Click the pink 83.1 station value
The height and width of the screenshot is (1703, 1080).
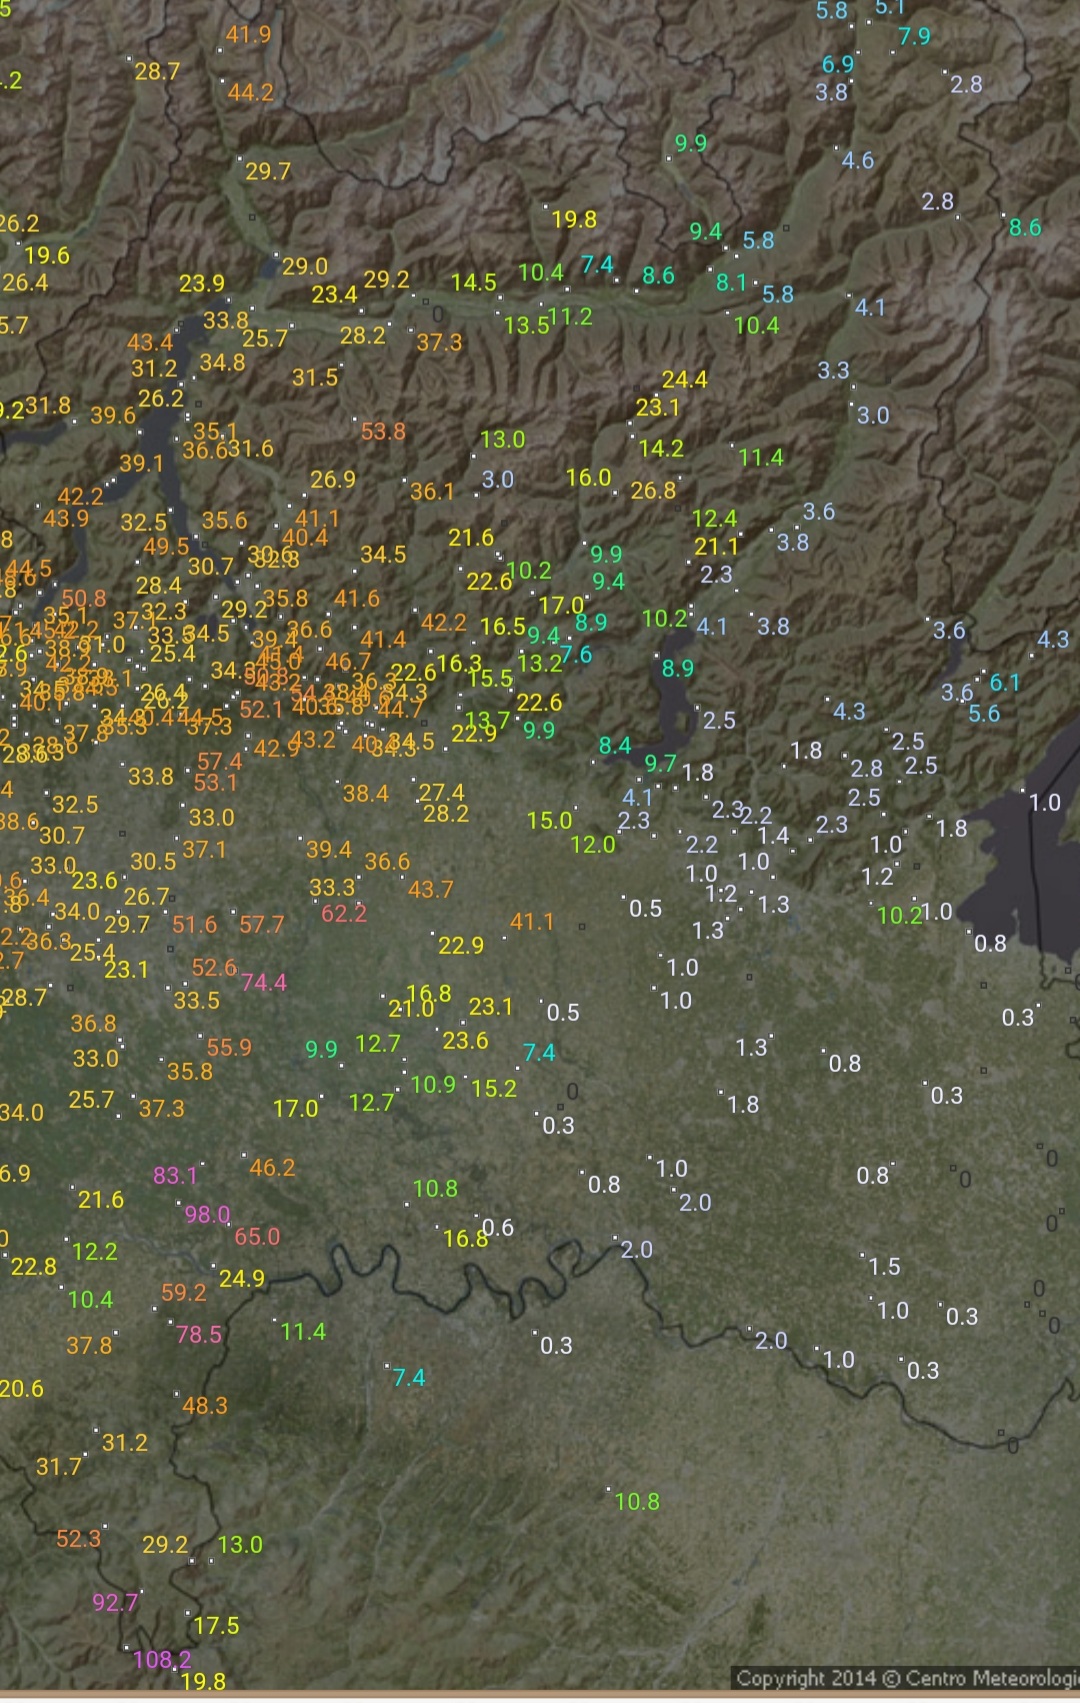tap(176, 1175)
